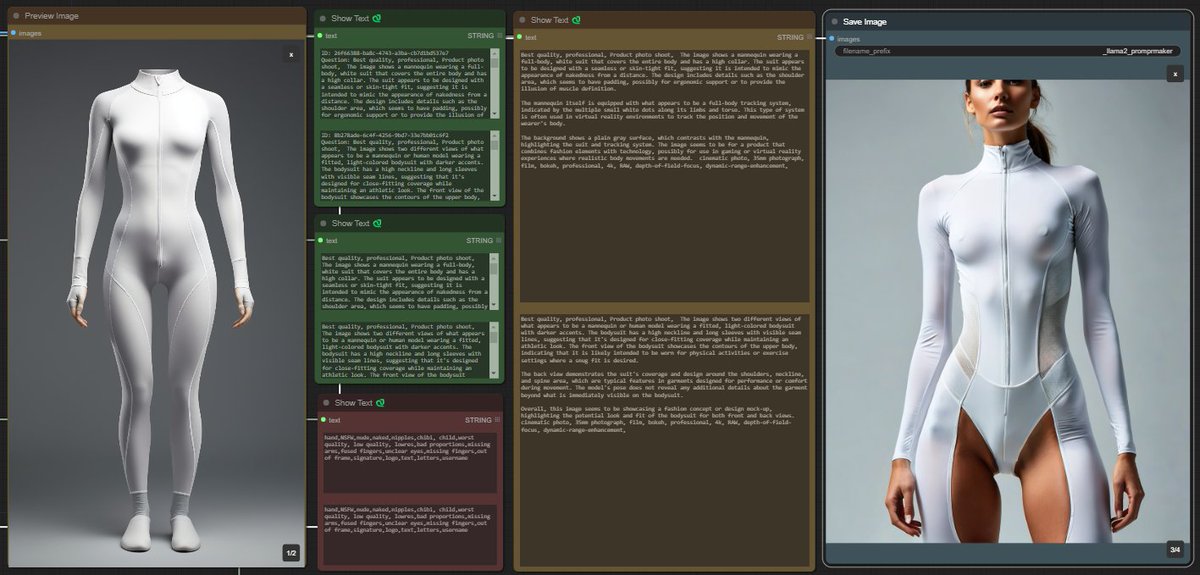Click the text input slot of the red Show Text node
The width and height of the screenshot is (1200, 575).
pos(322,419)
